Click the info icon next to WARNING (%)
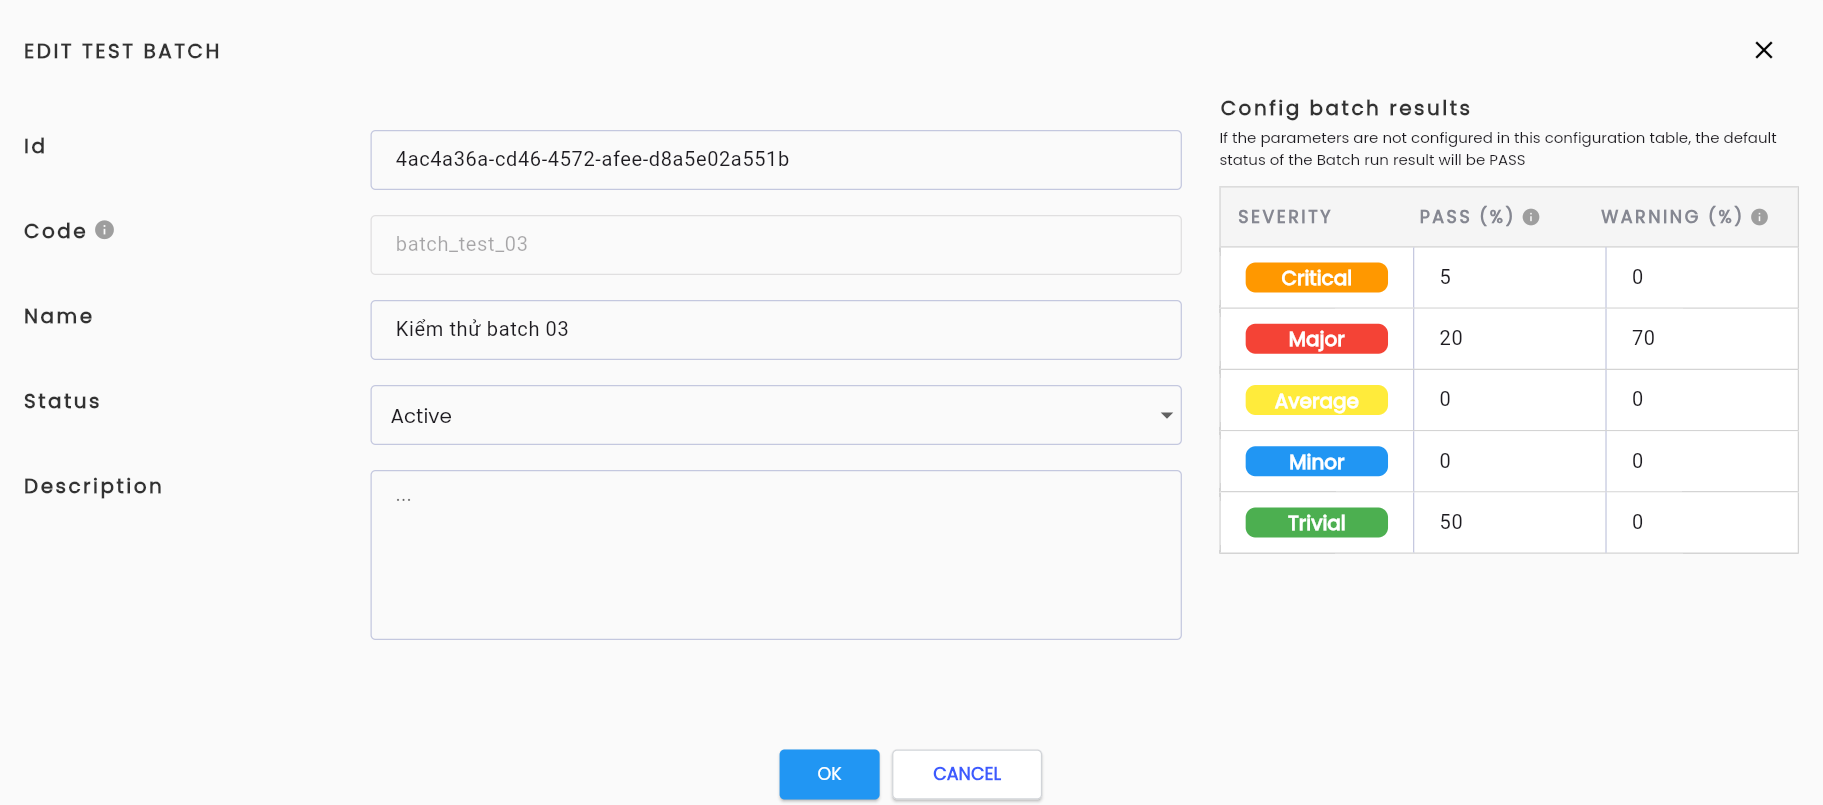Screen dimensions: 1823x805 (x=1760, y=217)
